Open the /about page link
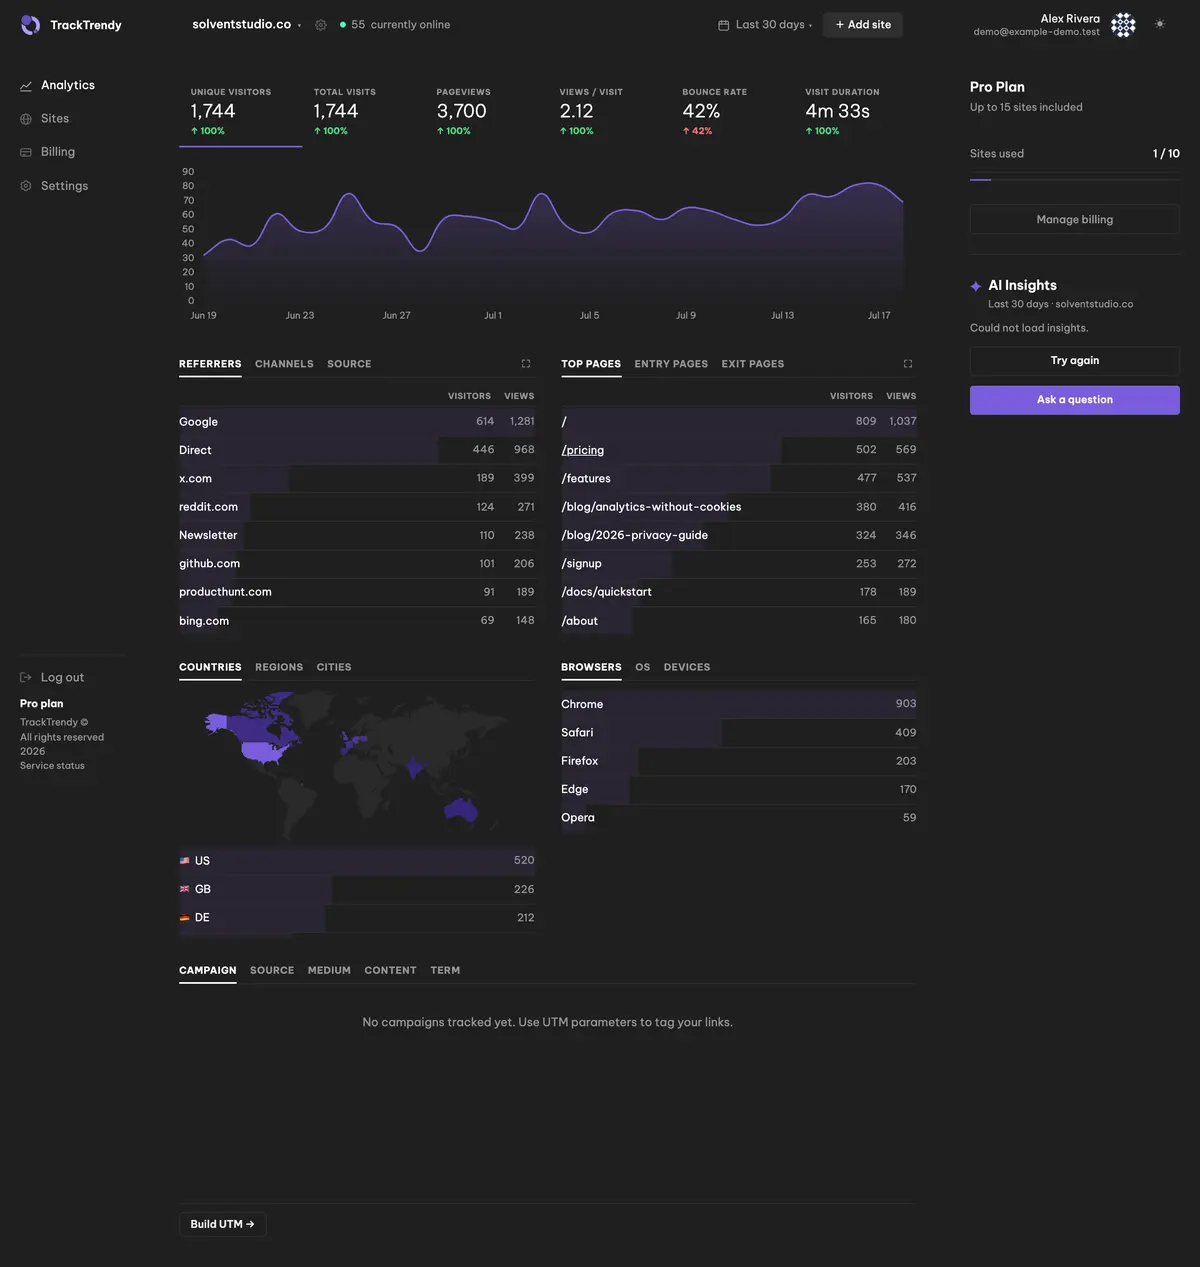Image resolution: width=1200 pixels, height=1267 pixels. point(579,621)
